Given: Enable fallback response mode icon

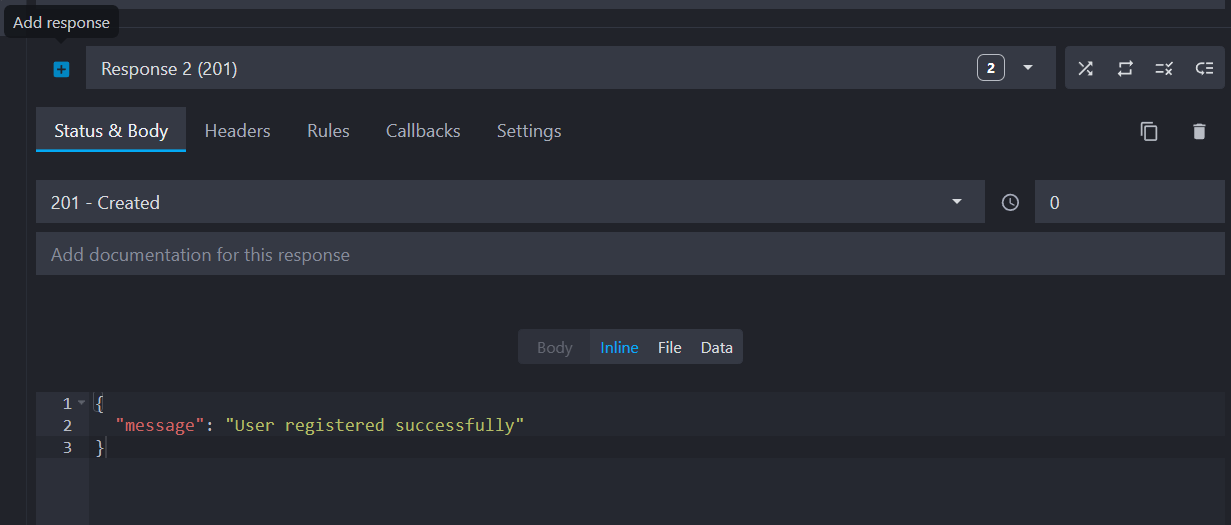Looking at the screenshot, I should (x=1205, y=68).
